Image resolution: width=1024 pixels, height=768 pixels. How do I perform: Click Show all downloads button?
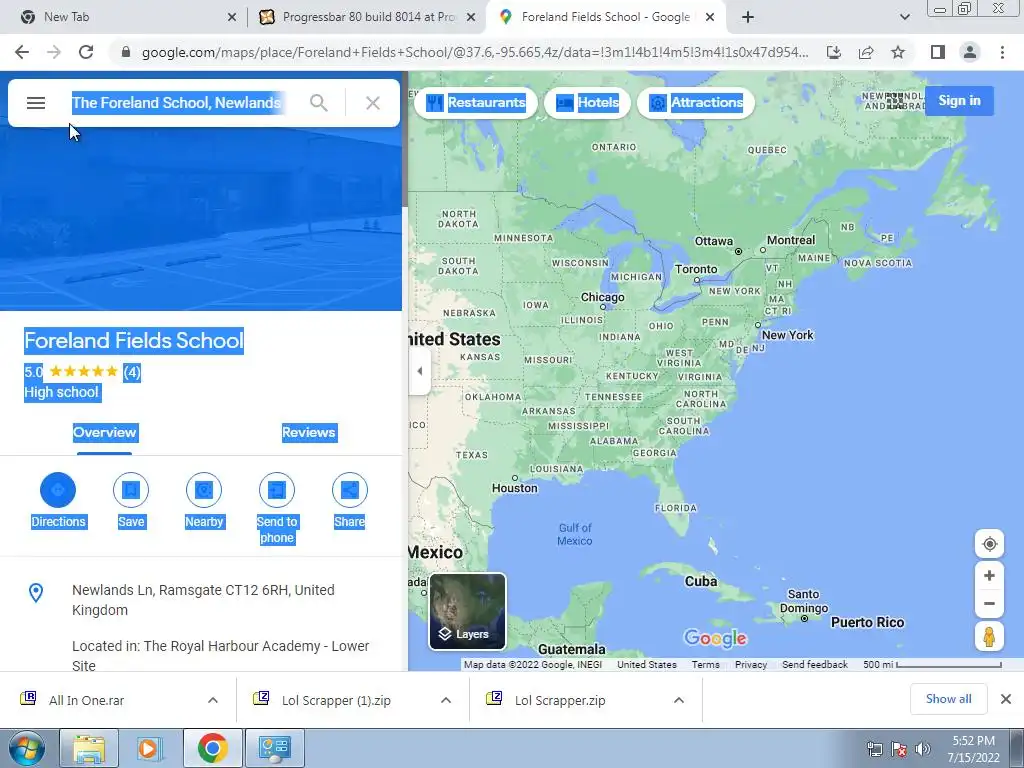(x=948, y=699)
